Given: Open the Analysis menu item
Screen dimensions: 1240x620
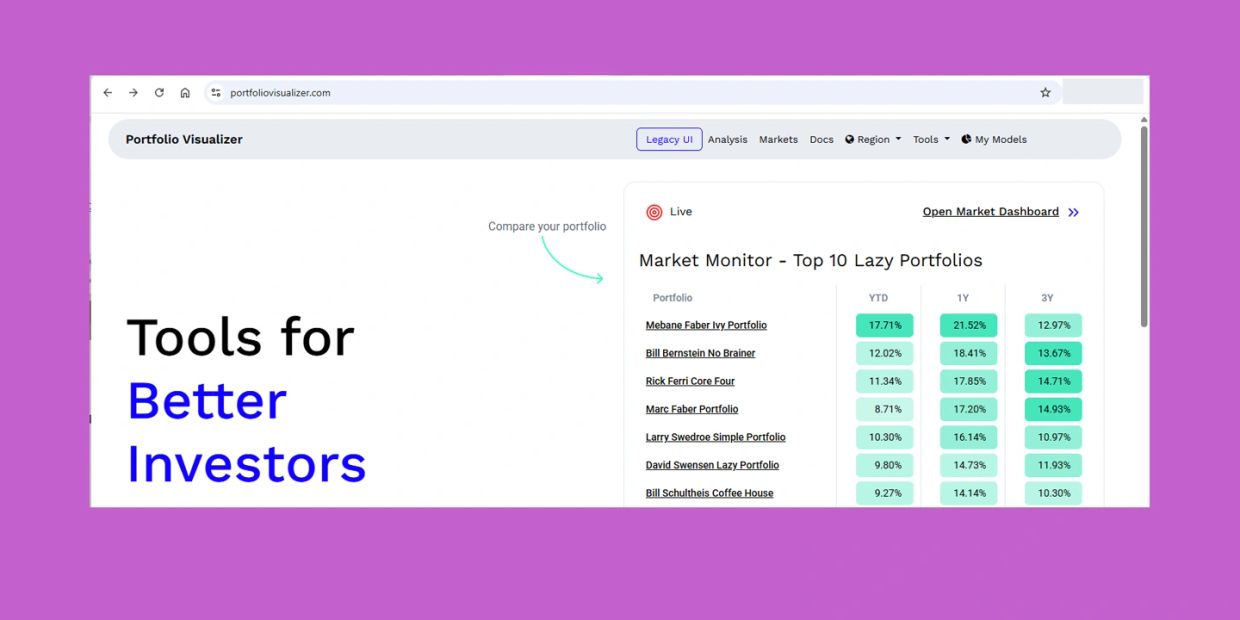Looking at the screenshot, I should click(727, 140).
